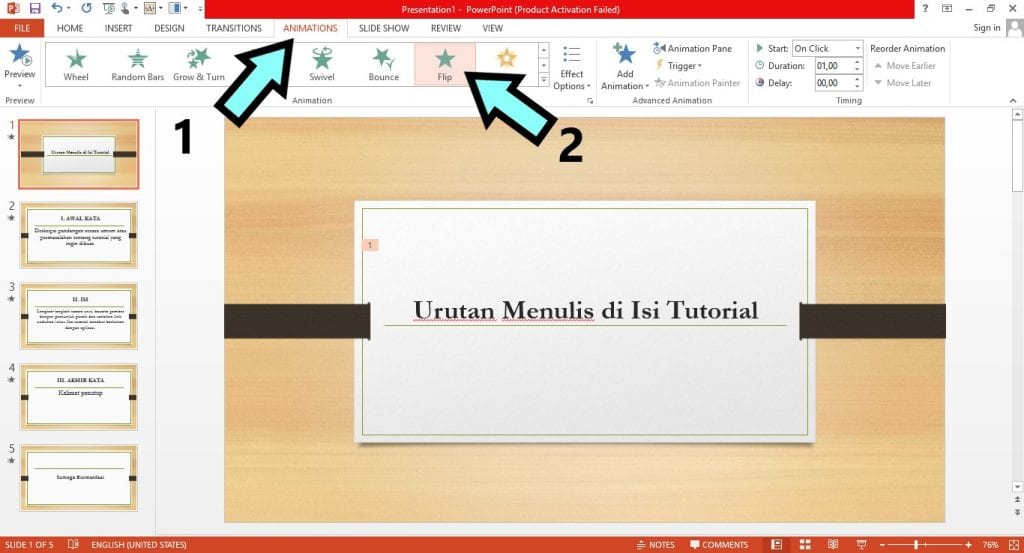Image resolution: width=1024 pixels, height=553 pixels.
Task: Open Ribbon Display Options icon
Action: [x=947, y=8]
